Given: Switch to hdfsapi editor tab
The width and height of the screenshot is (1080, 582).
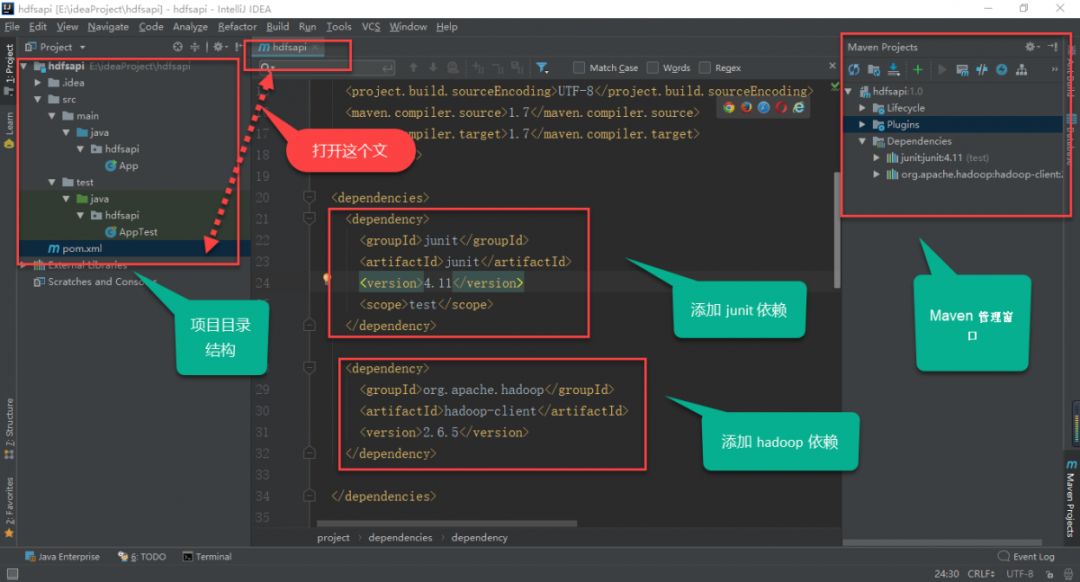Looking at the screenshot, I should pyautogui.click(x=288, y=48).
